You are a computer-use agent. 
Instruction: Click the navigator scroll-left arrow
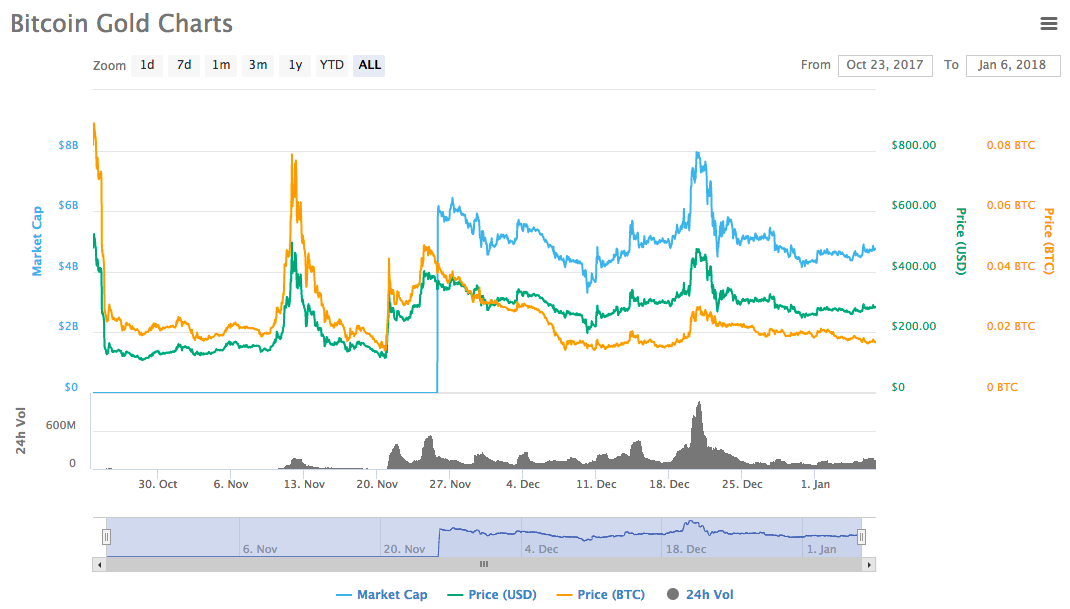tap(100, 565)
